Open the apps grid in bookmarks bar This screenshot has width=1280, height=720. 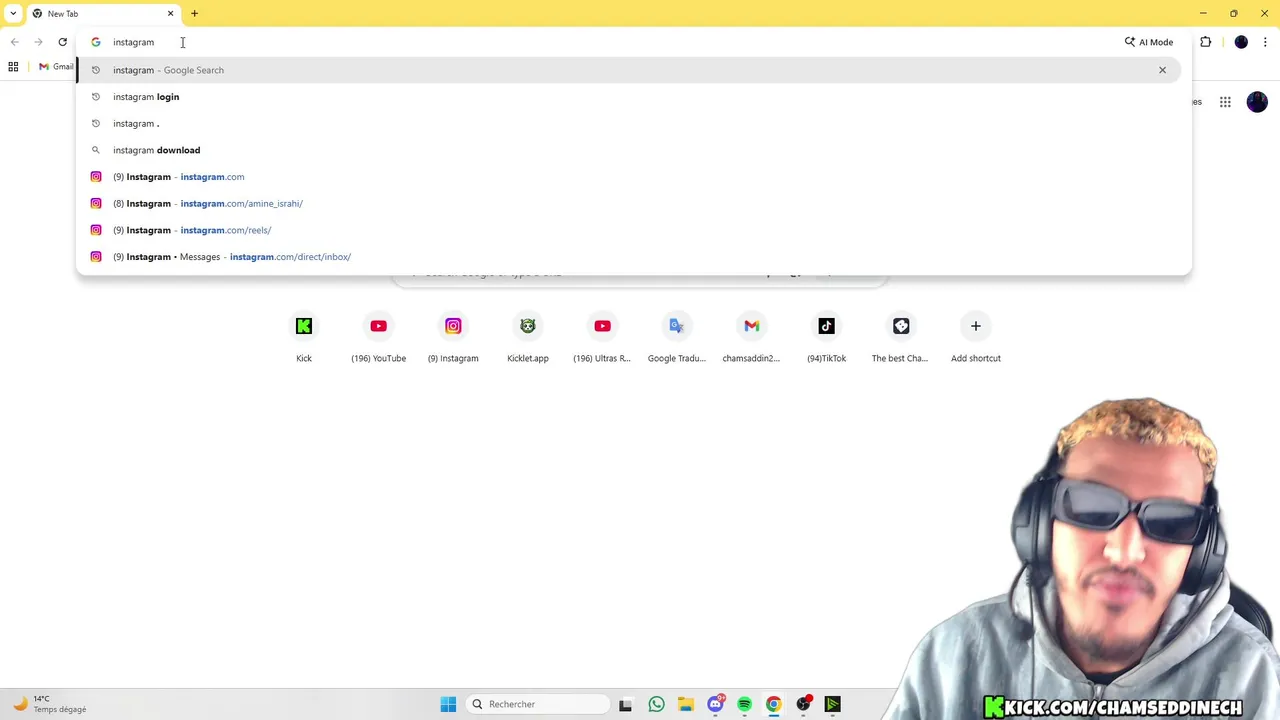point(13,67)
